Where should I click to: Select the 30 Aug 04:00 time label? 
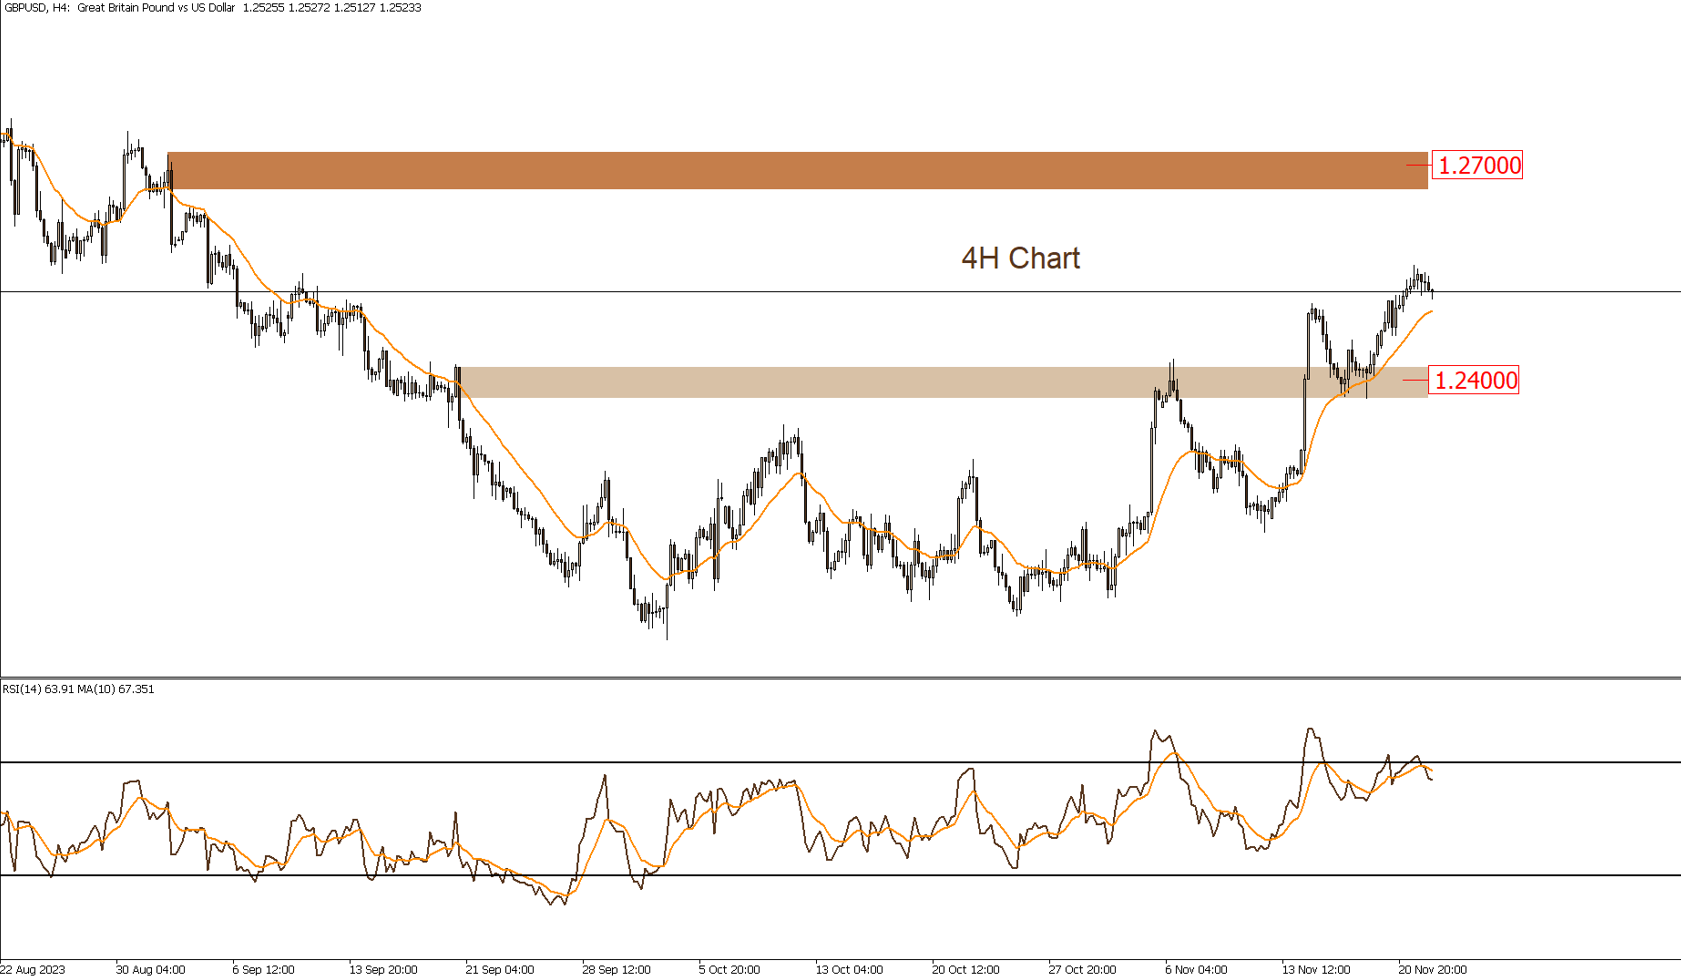tap(150, 969)
